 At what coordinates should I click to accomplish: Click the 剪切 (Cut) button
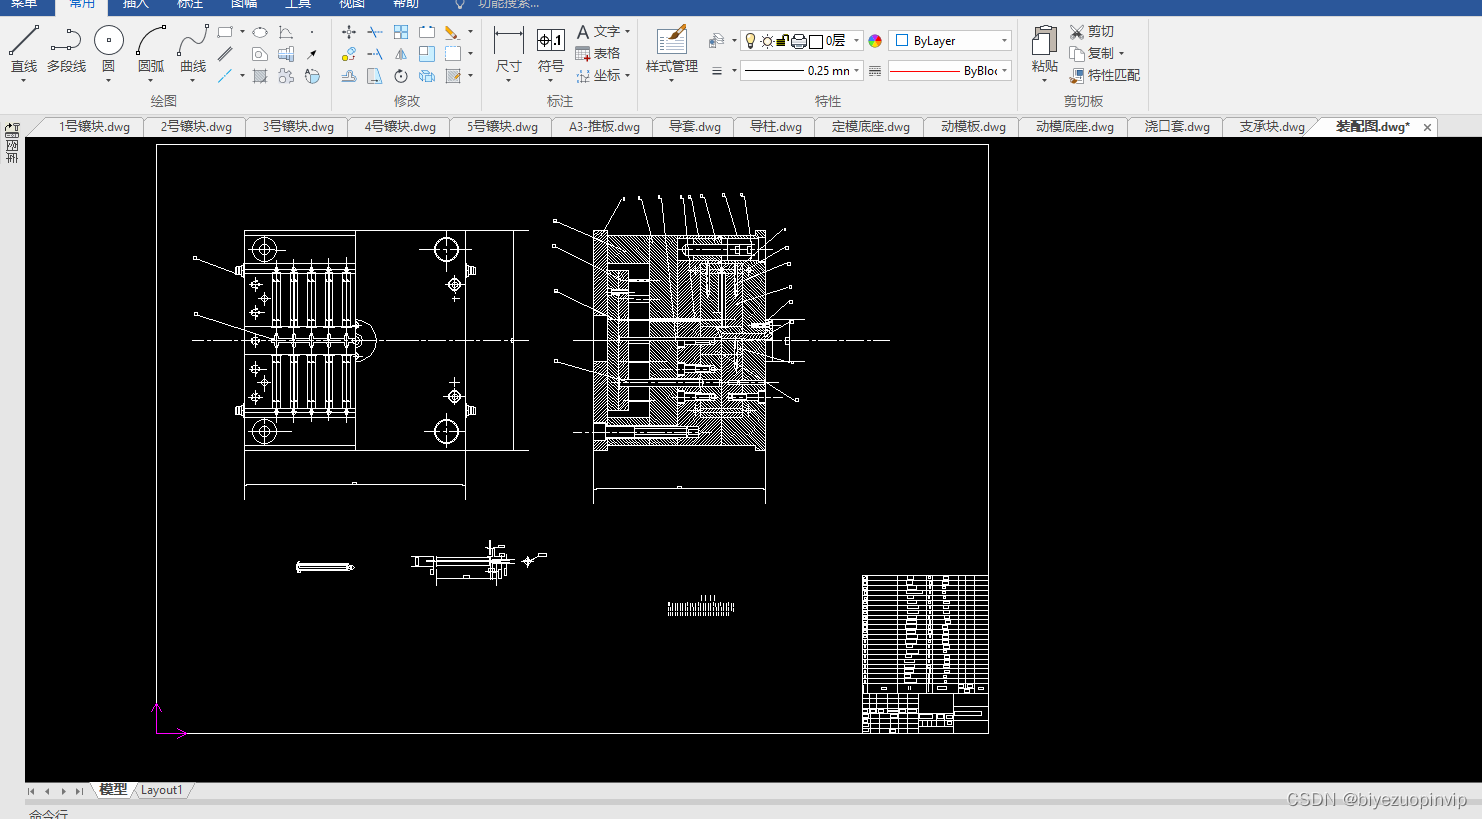tap(1092, 32)
